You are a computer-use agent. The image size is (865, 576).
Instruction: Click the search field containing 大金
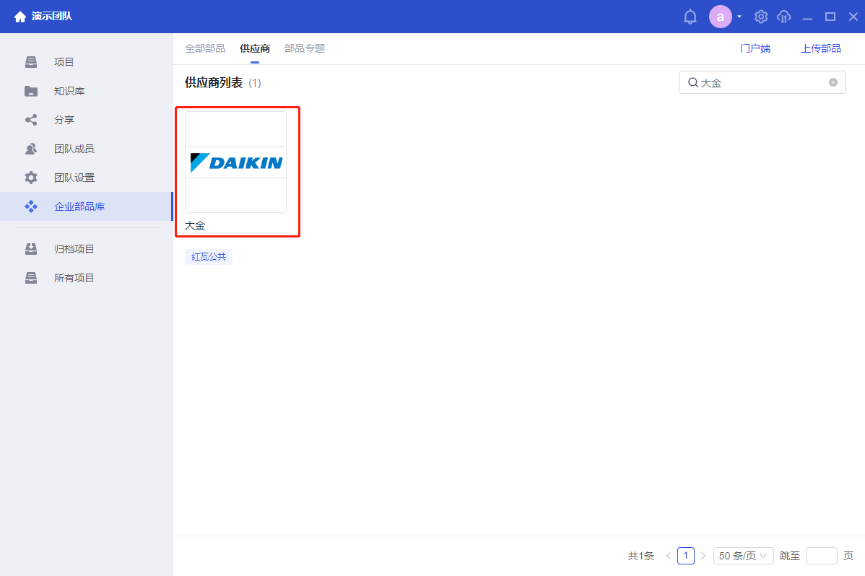[x=762, y=83]
